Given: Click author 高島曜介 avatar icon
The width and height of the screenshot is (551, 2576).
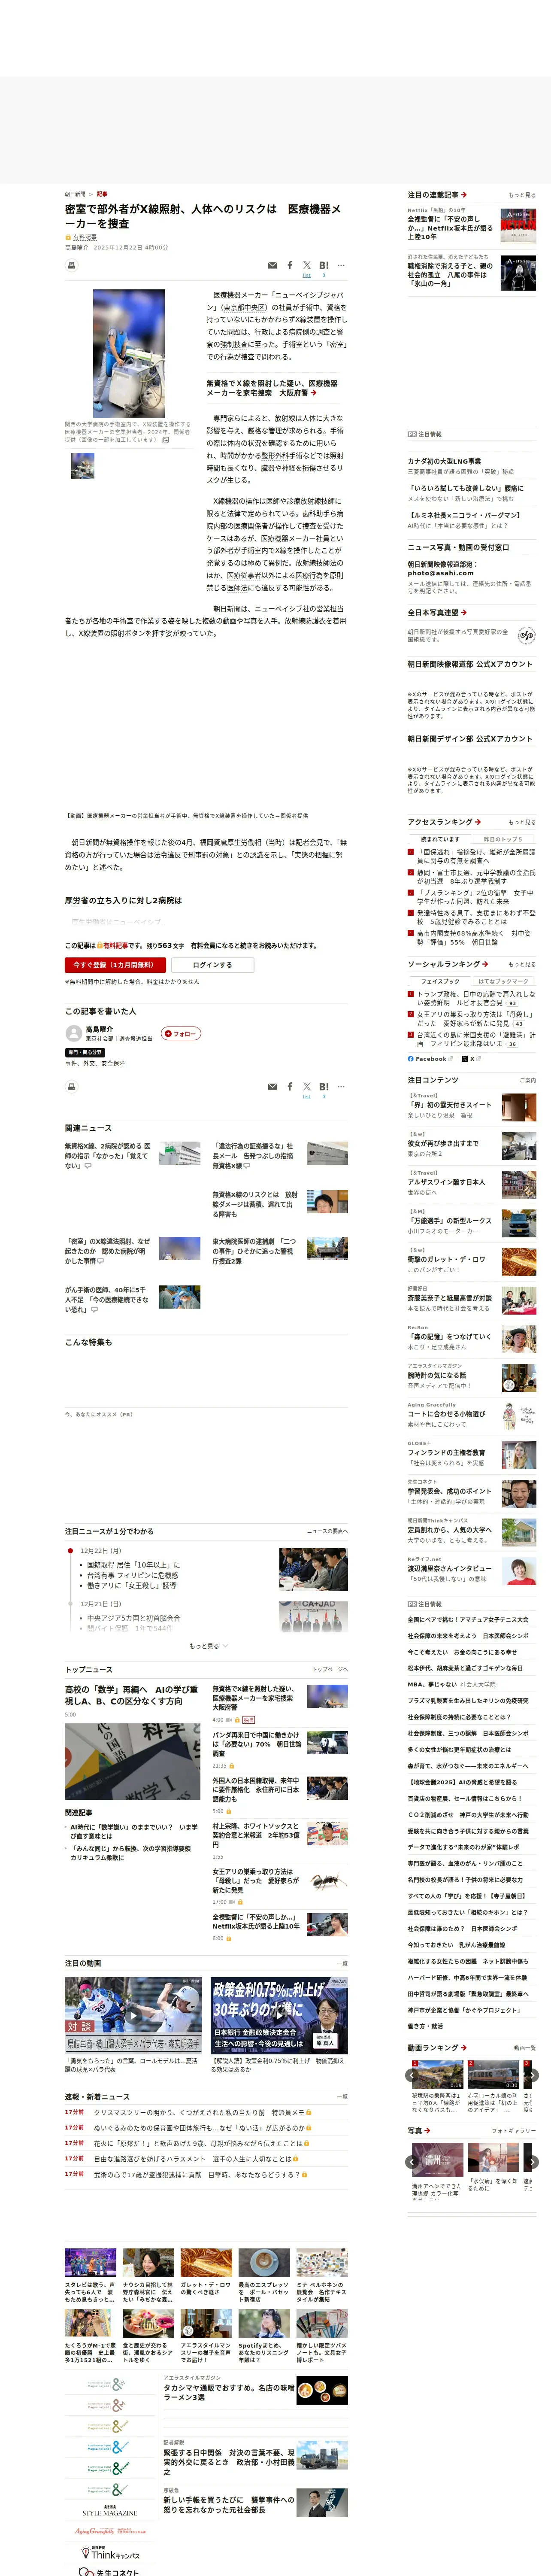Looking at the screenshot, I should 73,1034.
